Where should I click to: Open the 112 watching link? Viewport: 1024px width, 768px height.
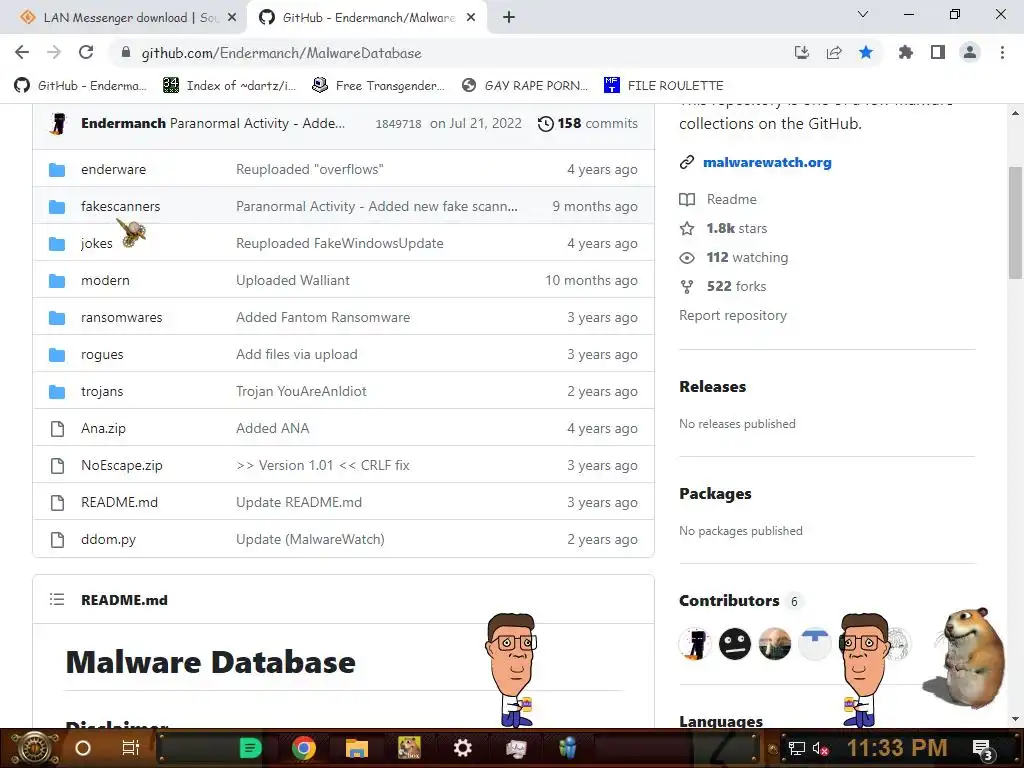click(x=747, y=257)
